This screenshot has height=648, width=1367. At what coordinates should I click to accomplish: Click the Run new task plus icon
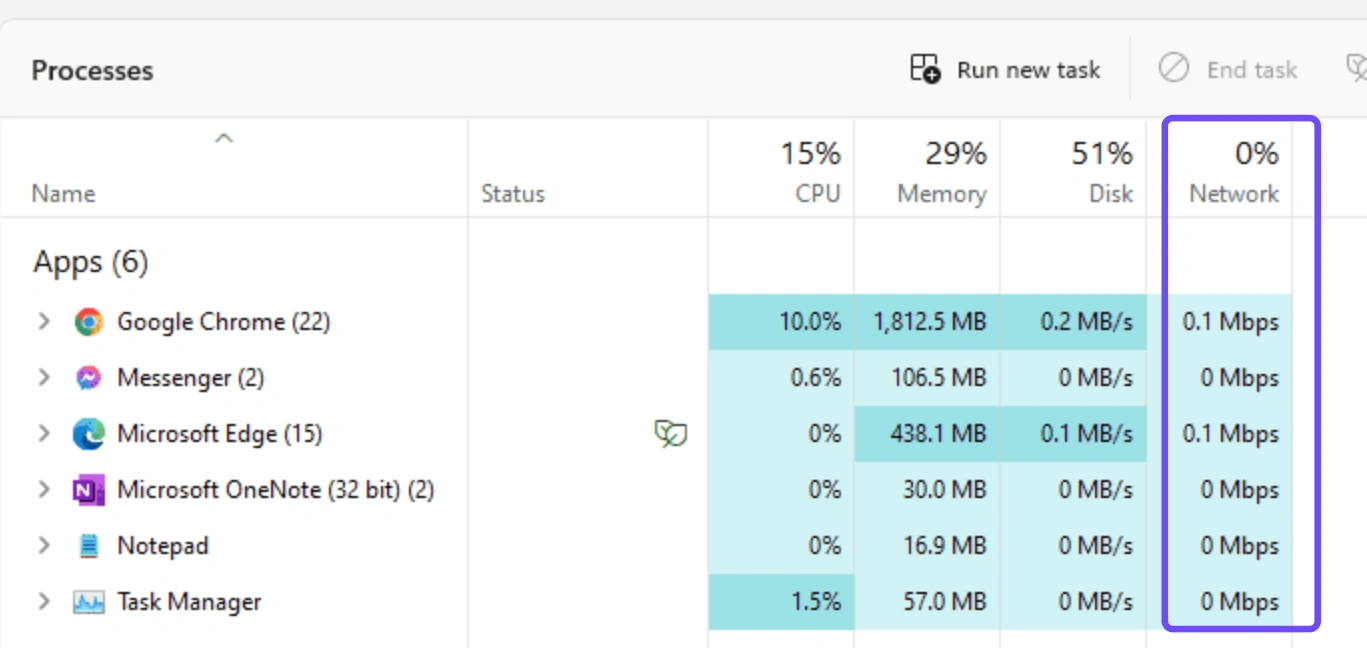925,69
